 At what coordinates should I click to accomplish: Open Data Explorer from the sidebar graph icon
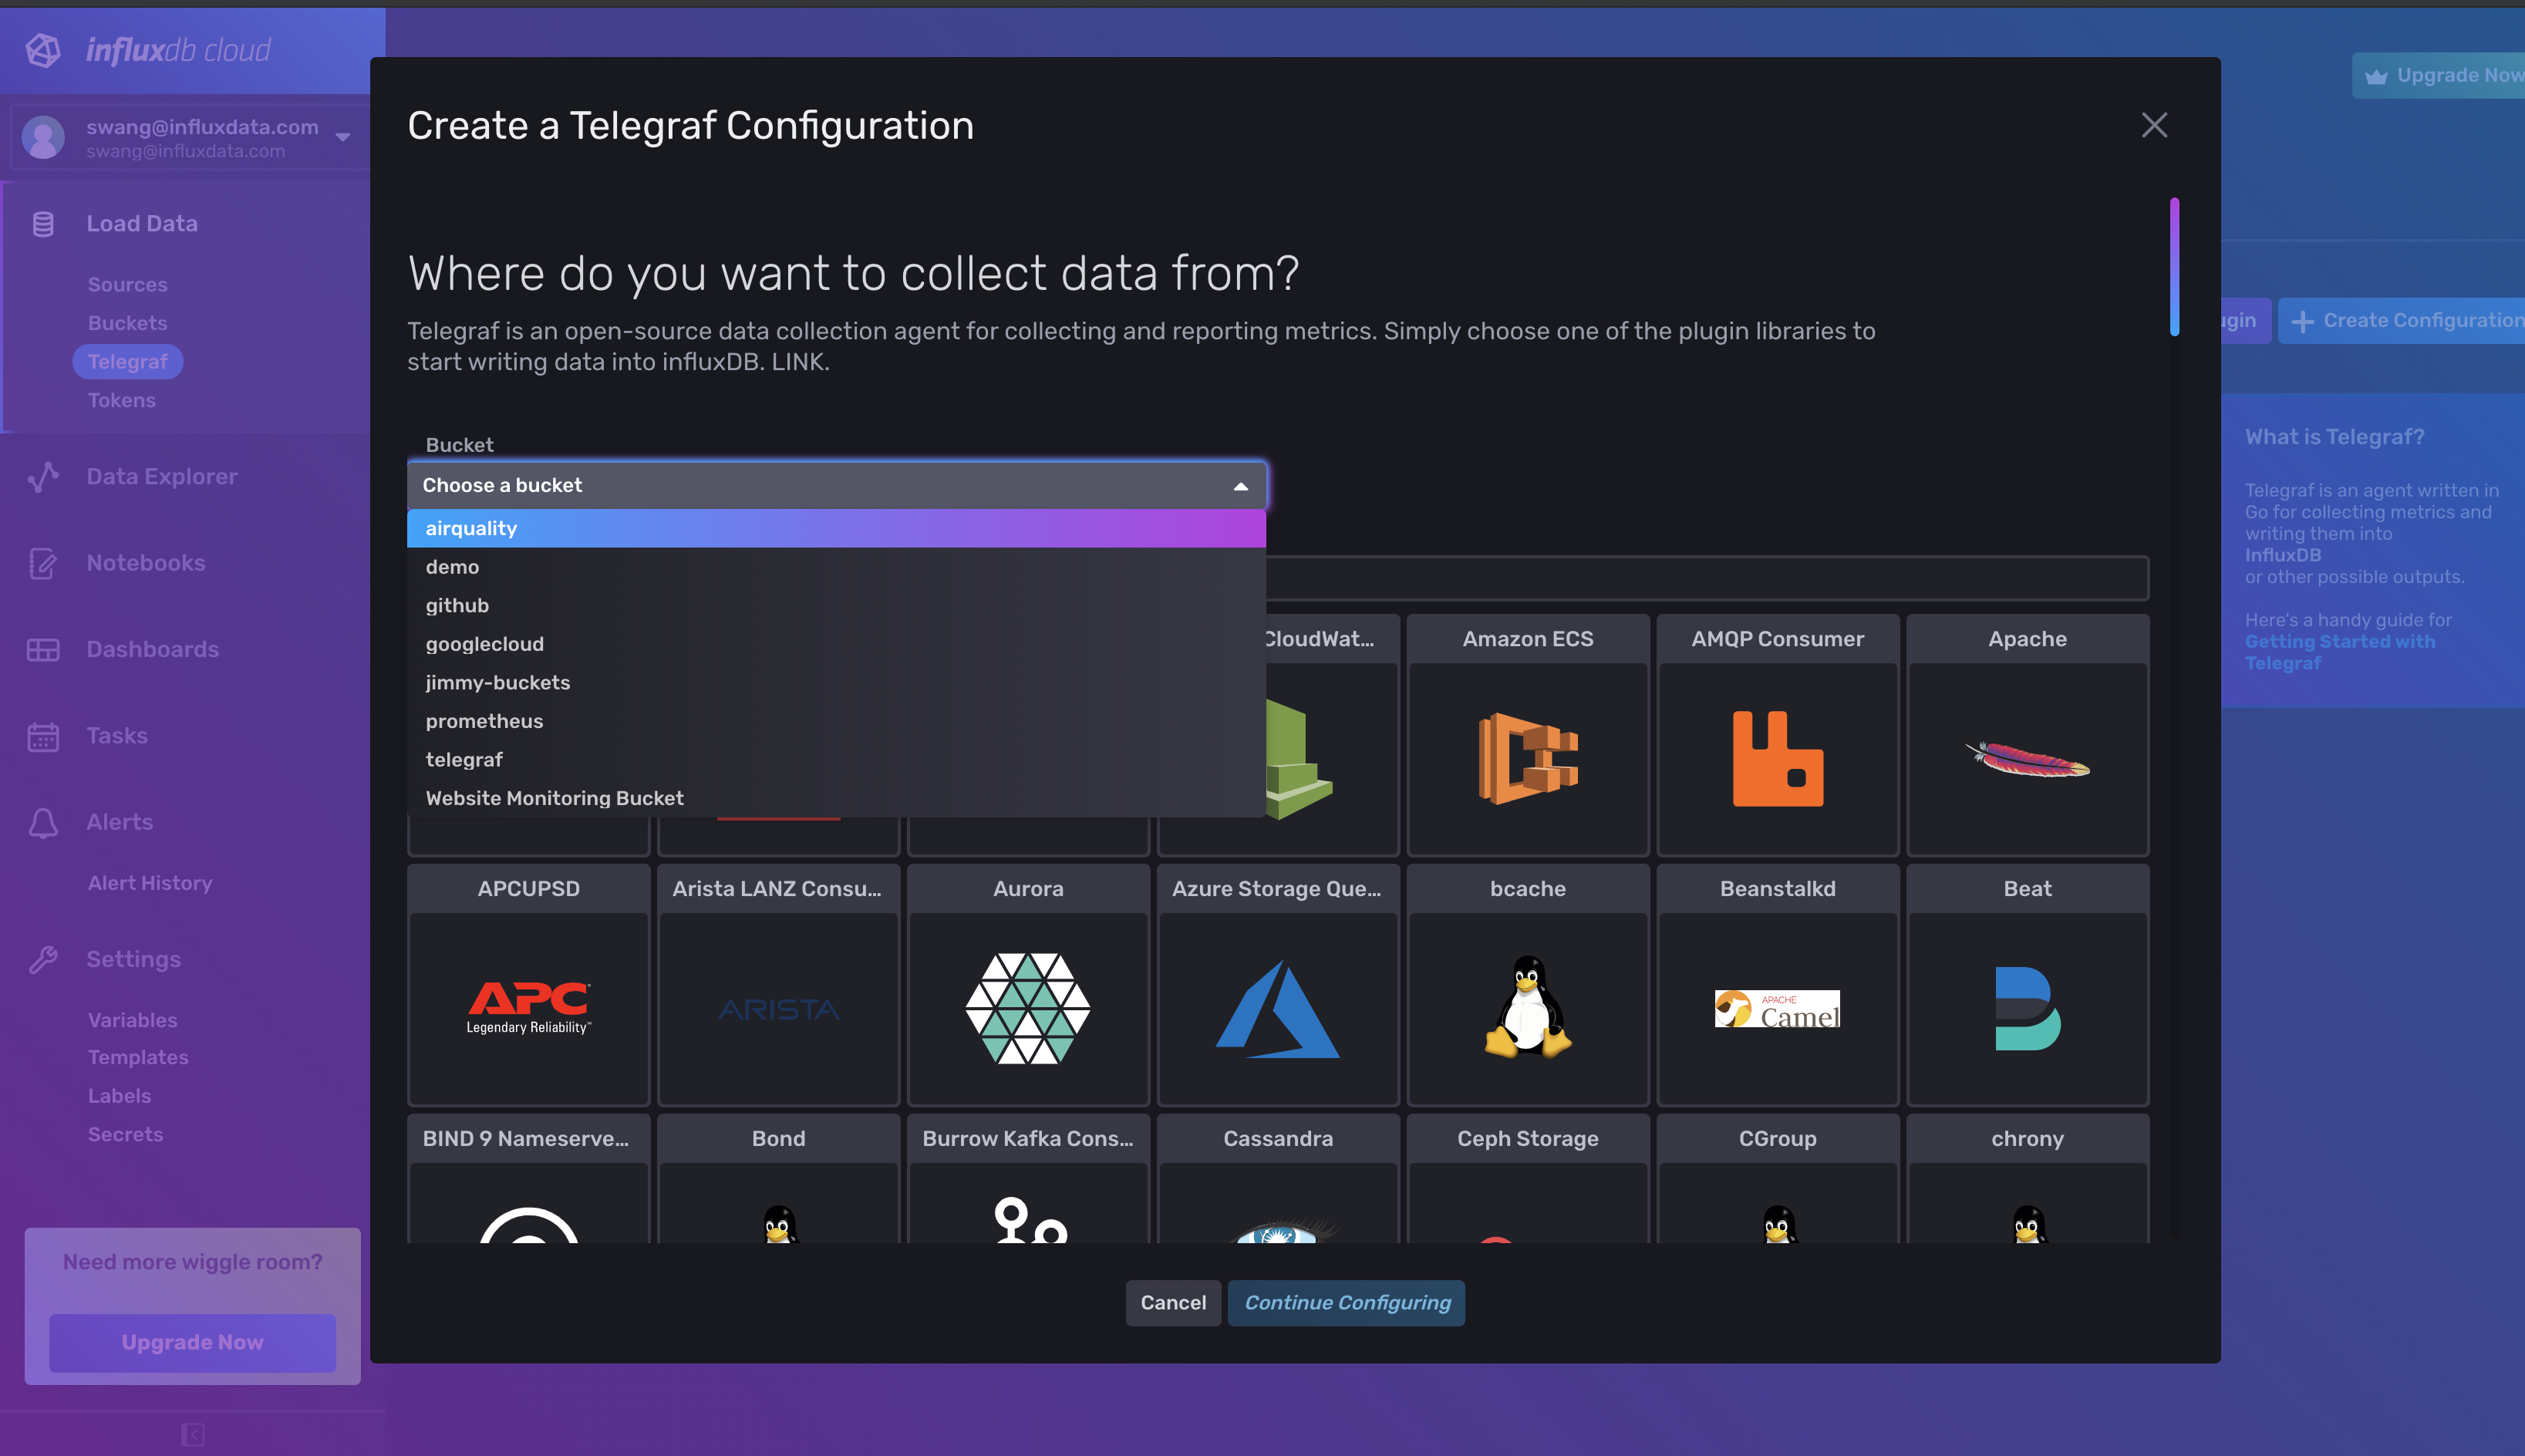pyautogui.click(x=43, y=477)
